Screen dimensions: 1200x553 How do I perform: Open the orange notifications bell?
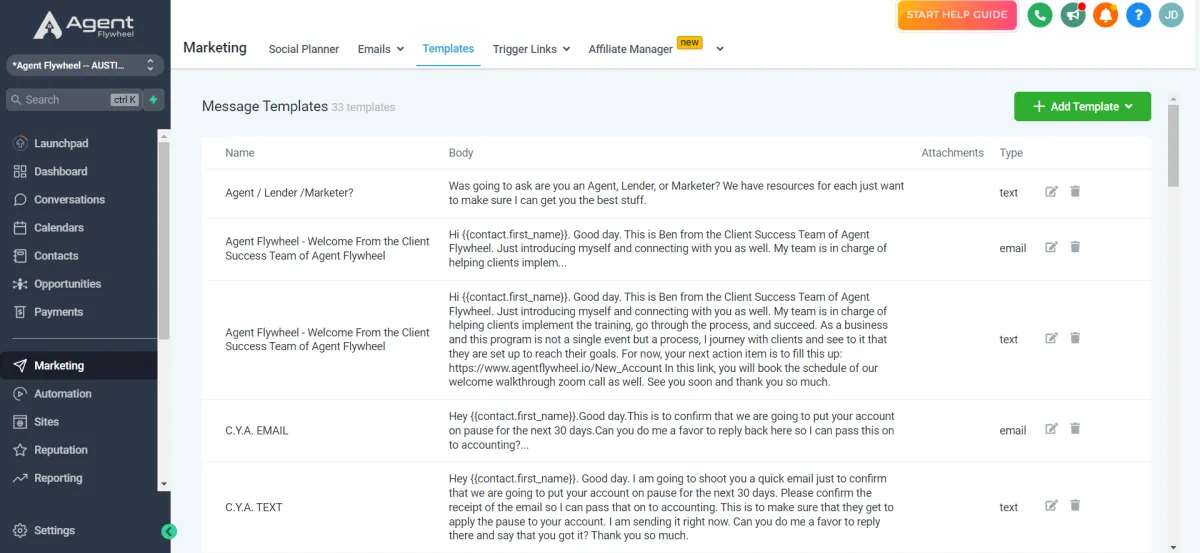pos(1105,15)
